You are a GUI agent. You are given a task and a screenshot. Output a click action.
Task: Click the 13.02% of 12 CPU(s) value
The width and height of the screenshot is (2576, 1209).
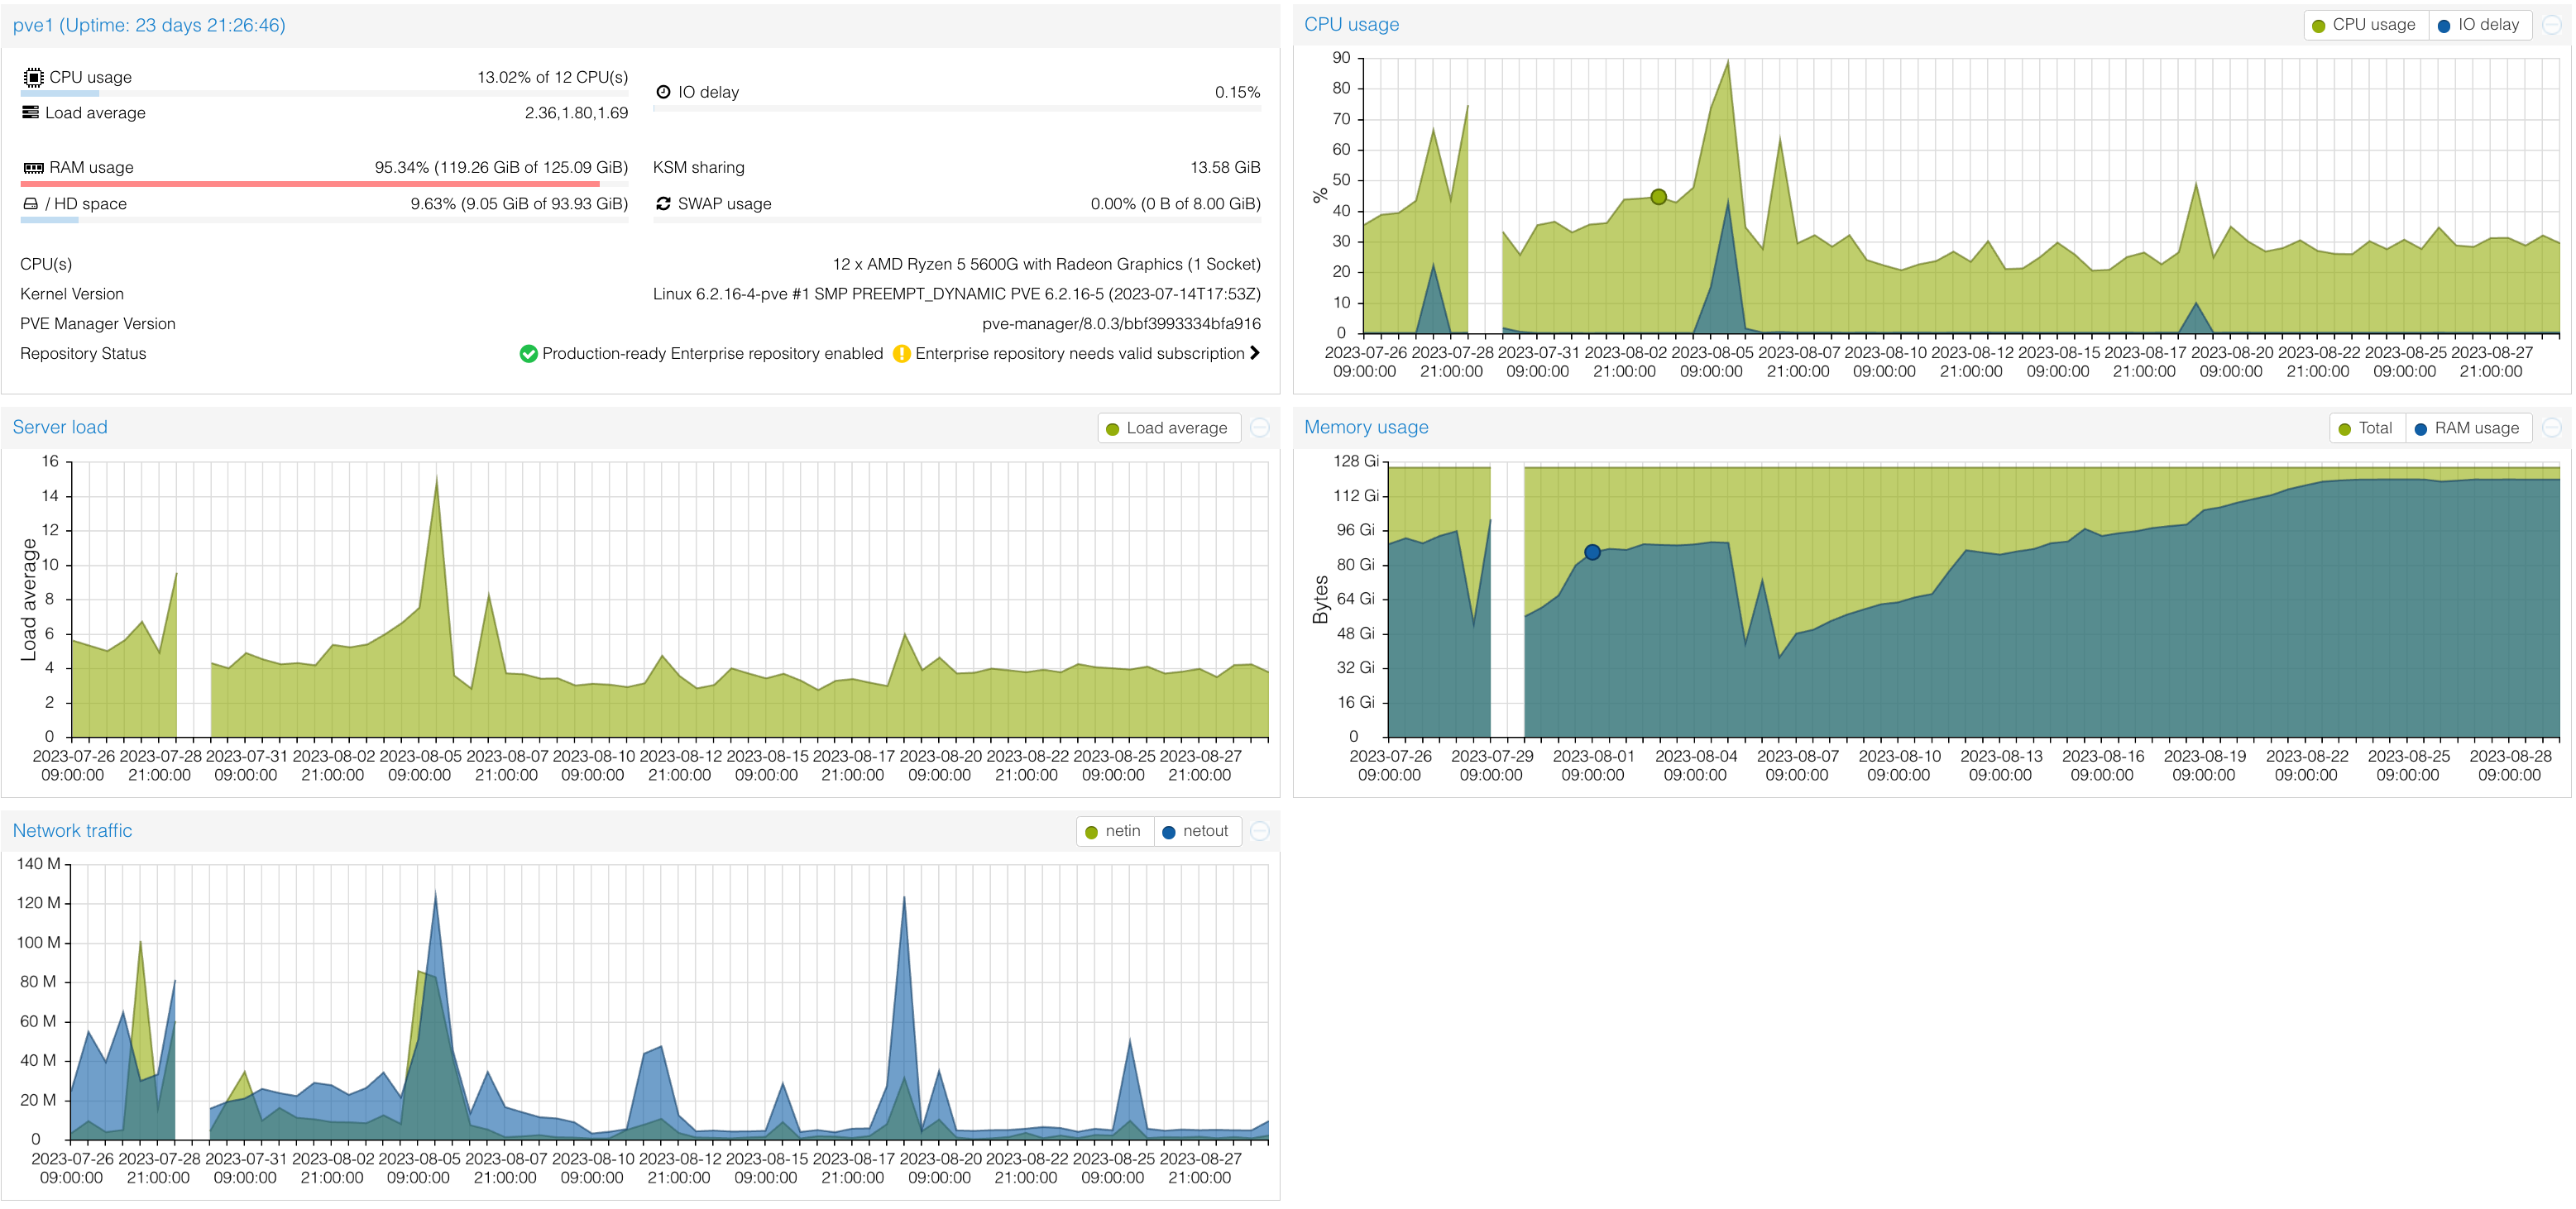tap(552, 77)
